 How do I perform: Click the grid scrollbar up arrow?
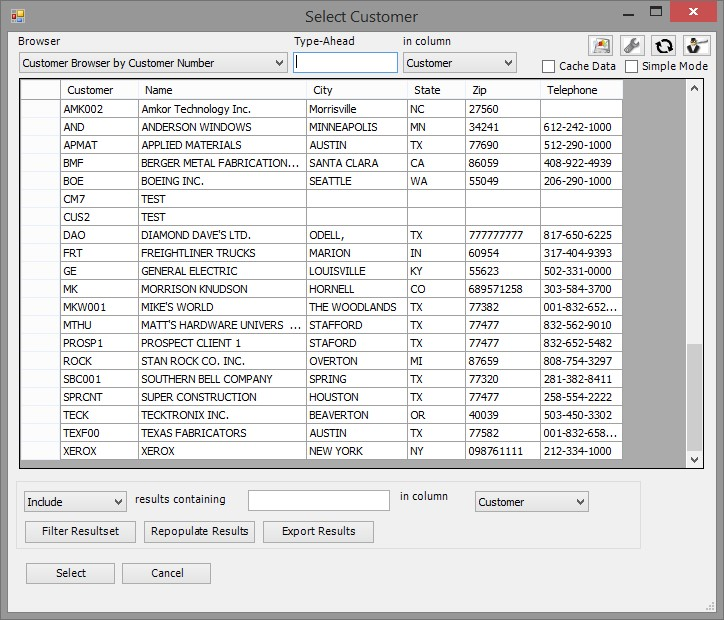[694, 88]
